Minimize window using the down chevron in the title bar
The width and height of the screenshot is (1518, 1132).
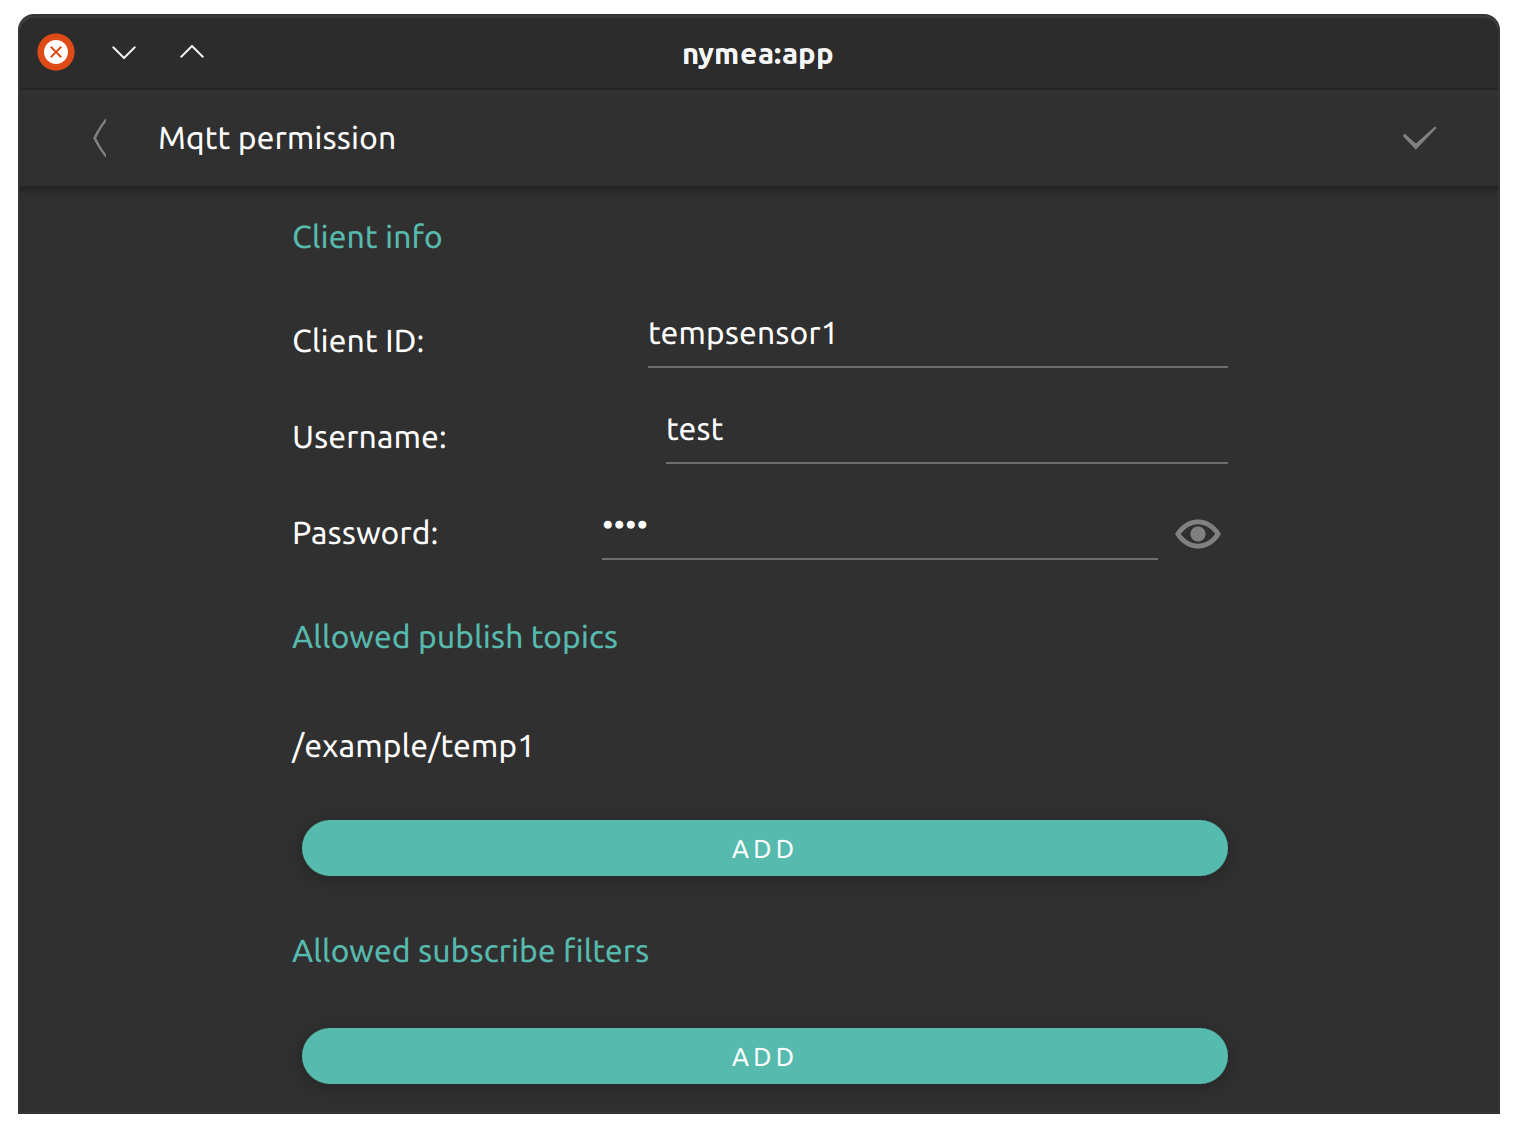[124, 52]
